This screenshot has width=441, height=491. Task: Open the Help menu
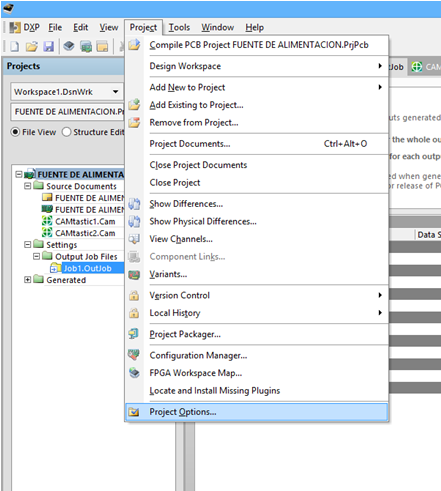click(254, 27)
